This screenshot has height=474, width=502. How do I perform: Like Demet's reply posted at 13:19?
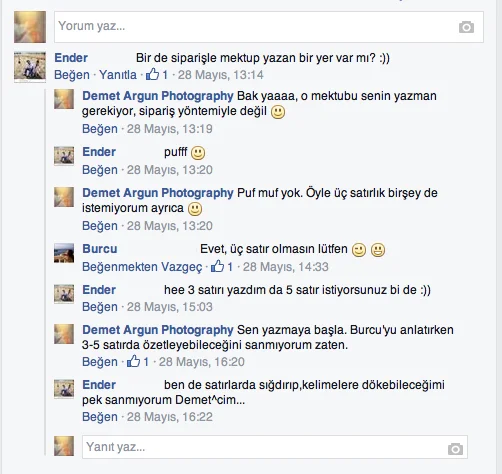click(x=100, y=129)
